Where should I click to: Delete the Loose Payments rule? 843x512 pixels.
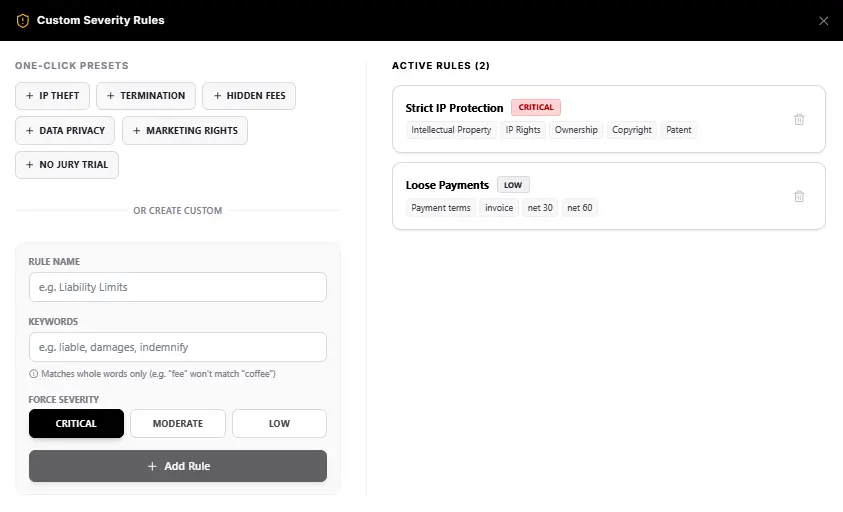[x=799, y=196]
